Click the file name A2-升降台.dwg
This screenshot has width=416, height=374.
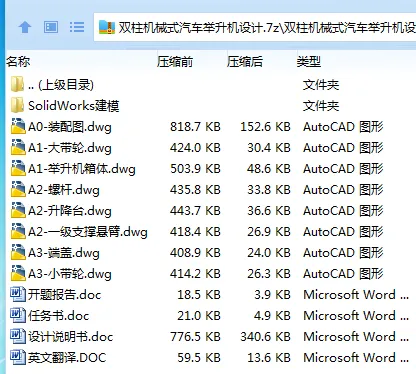click(70, 211)
